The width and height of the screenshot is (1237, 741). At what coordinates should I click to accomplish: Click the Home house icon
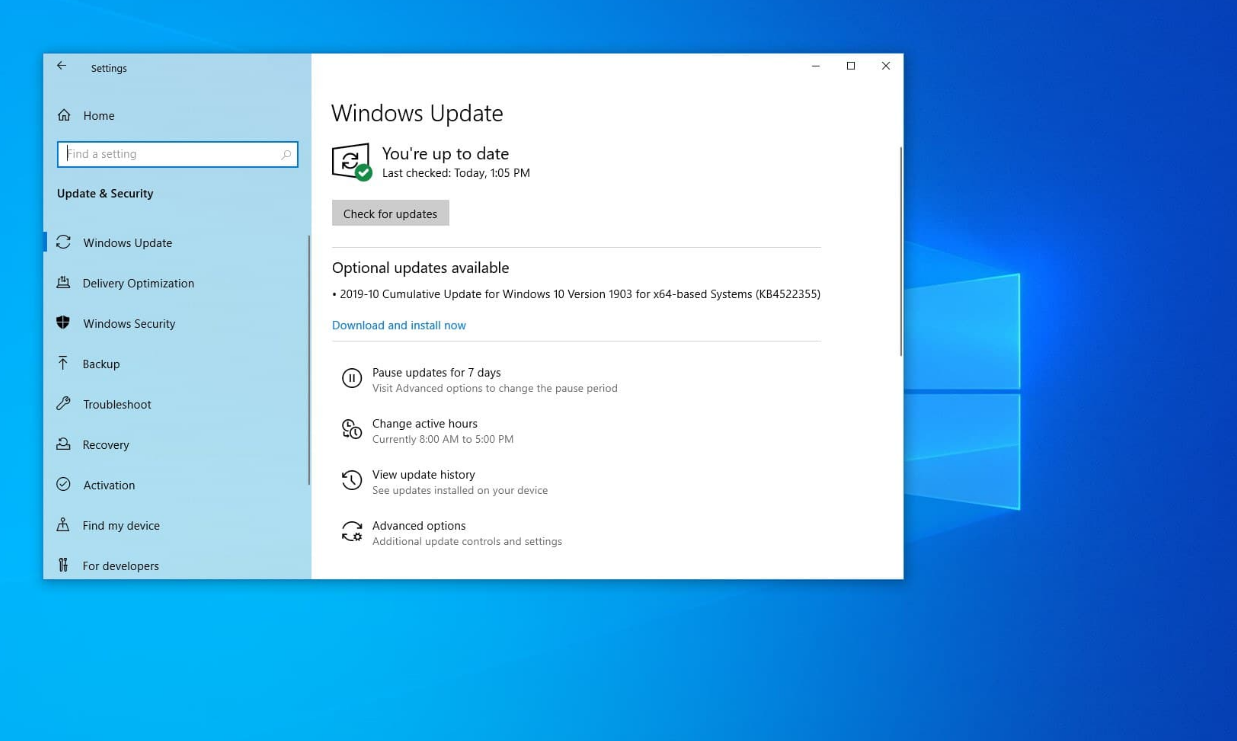(x=64, y=115)
